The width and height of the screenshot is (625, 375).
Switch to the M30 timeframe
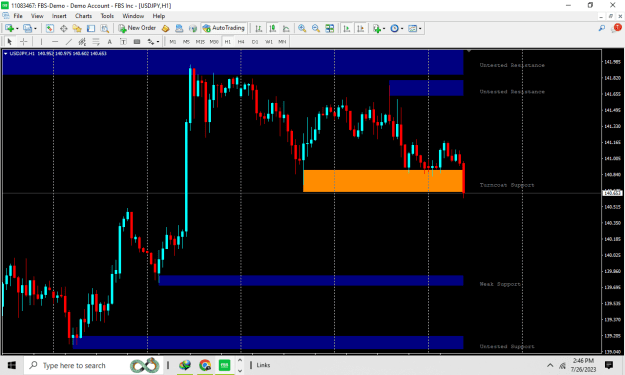pos(214,41)
